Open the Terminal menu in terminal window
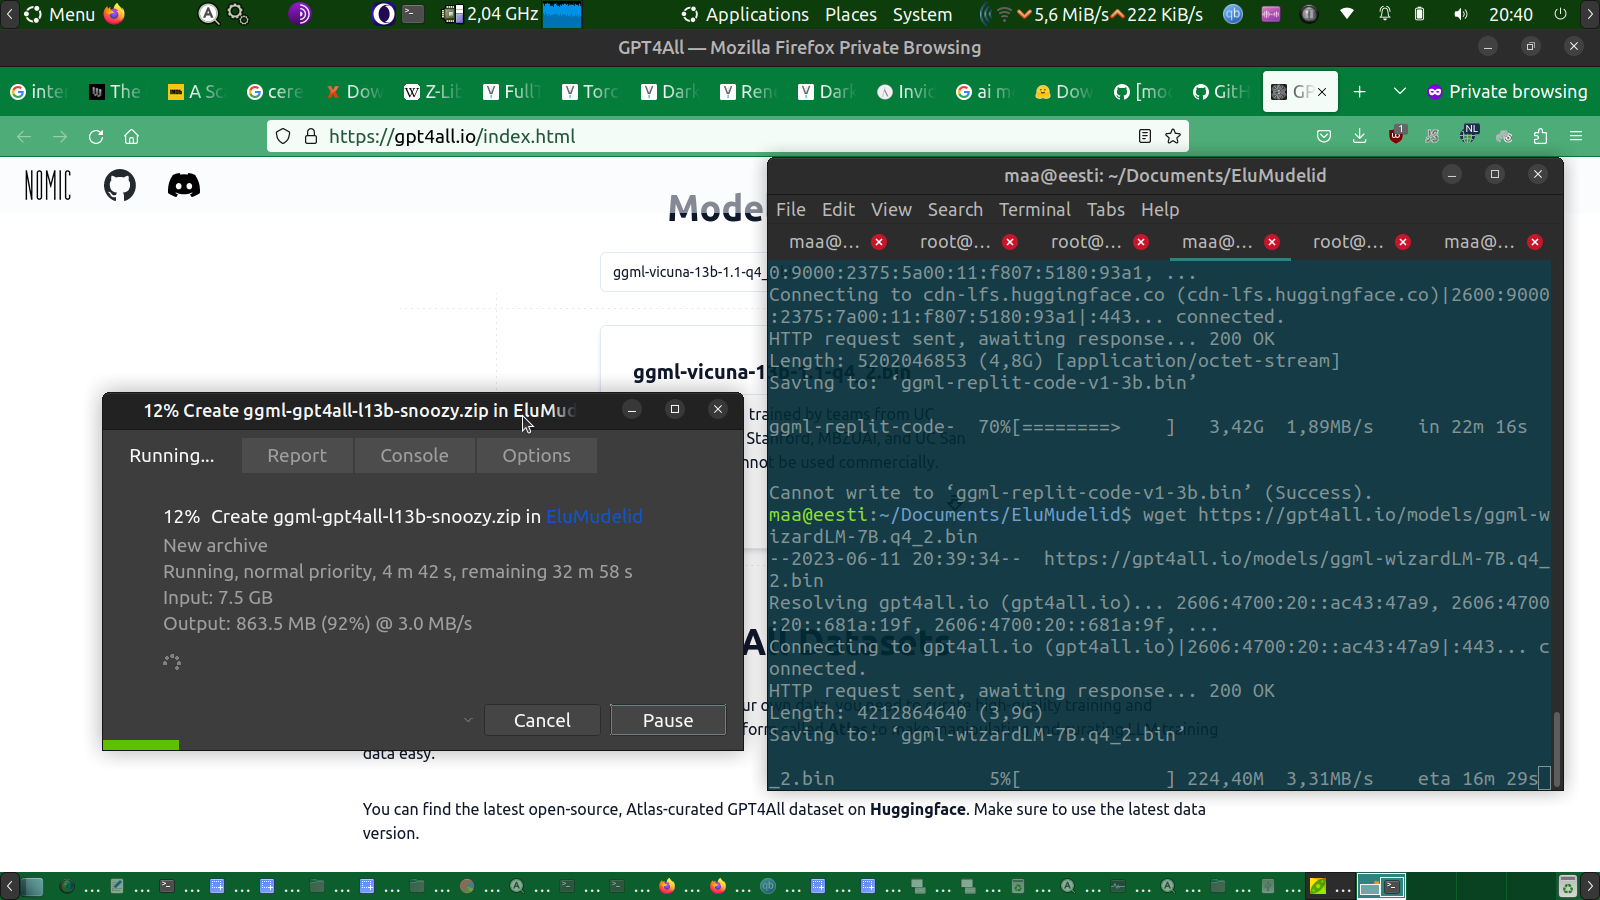 (x=1034, y=209)
